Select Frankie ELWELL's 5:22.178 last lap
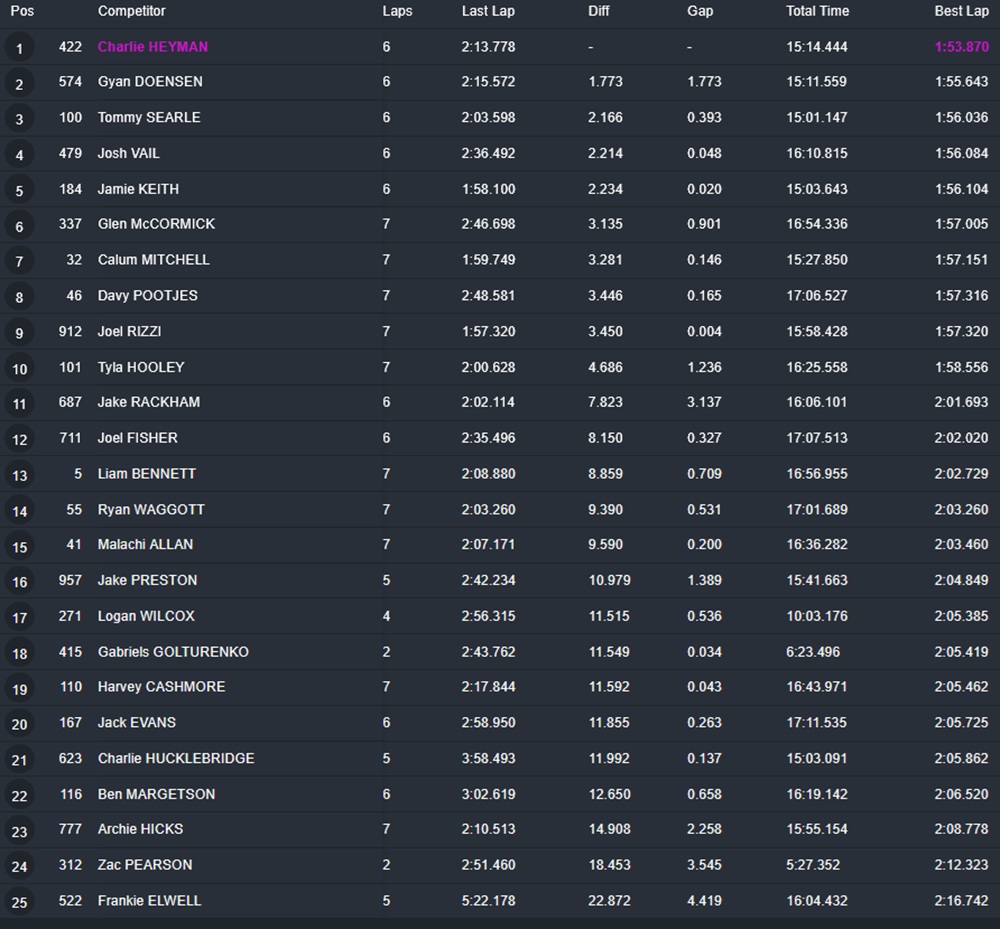Viewport: 1000px width, 929px height. [x=488, y=901]
